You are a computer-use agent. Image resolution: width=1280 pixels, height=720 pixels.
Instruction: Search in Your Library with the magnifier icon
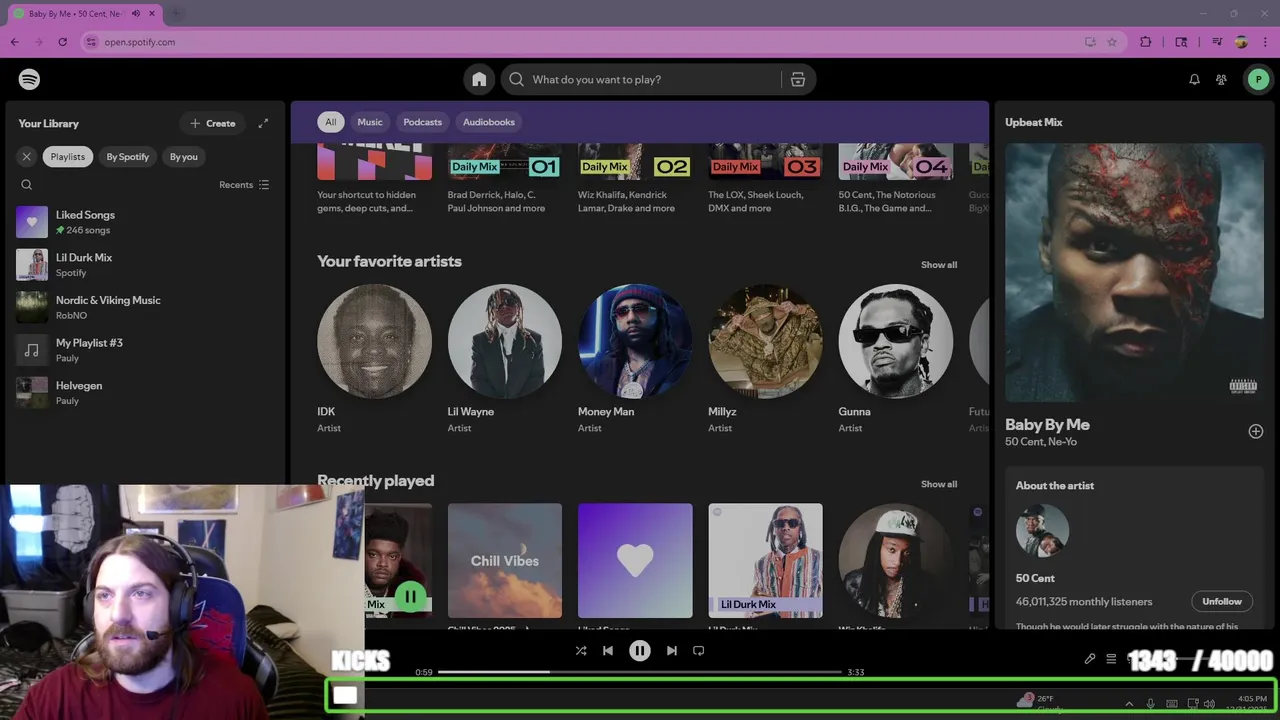tap(27, 185)
